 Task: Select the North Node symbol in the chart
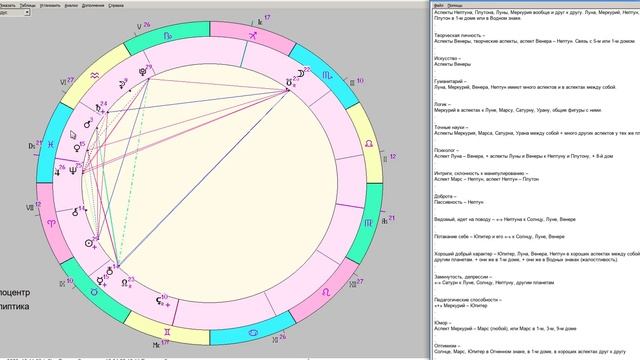(x=124, y=282)
